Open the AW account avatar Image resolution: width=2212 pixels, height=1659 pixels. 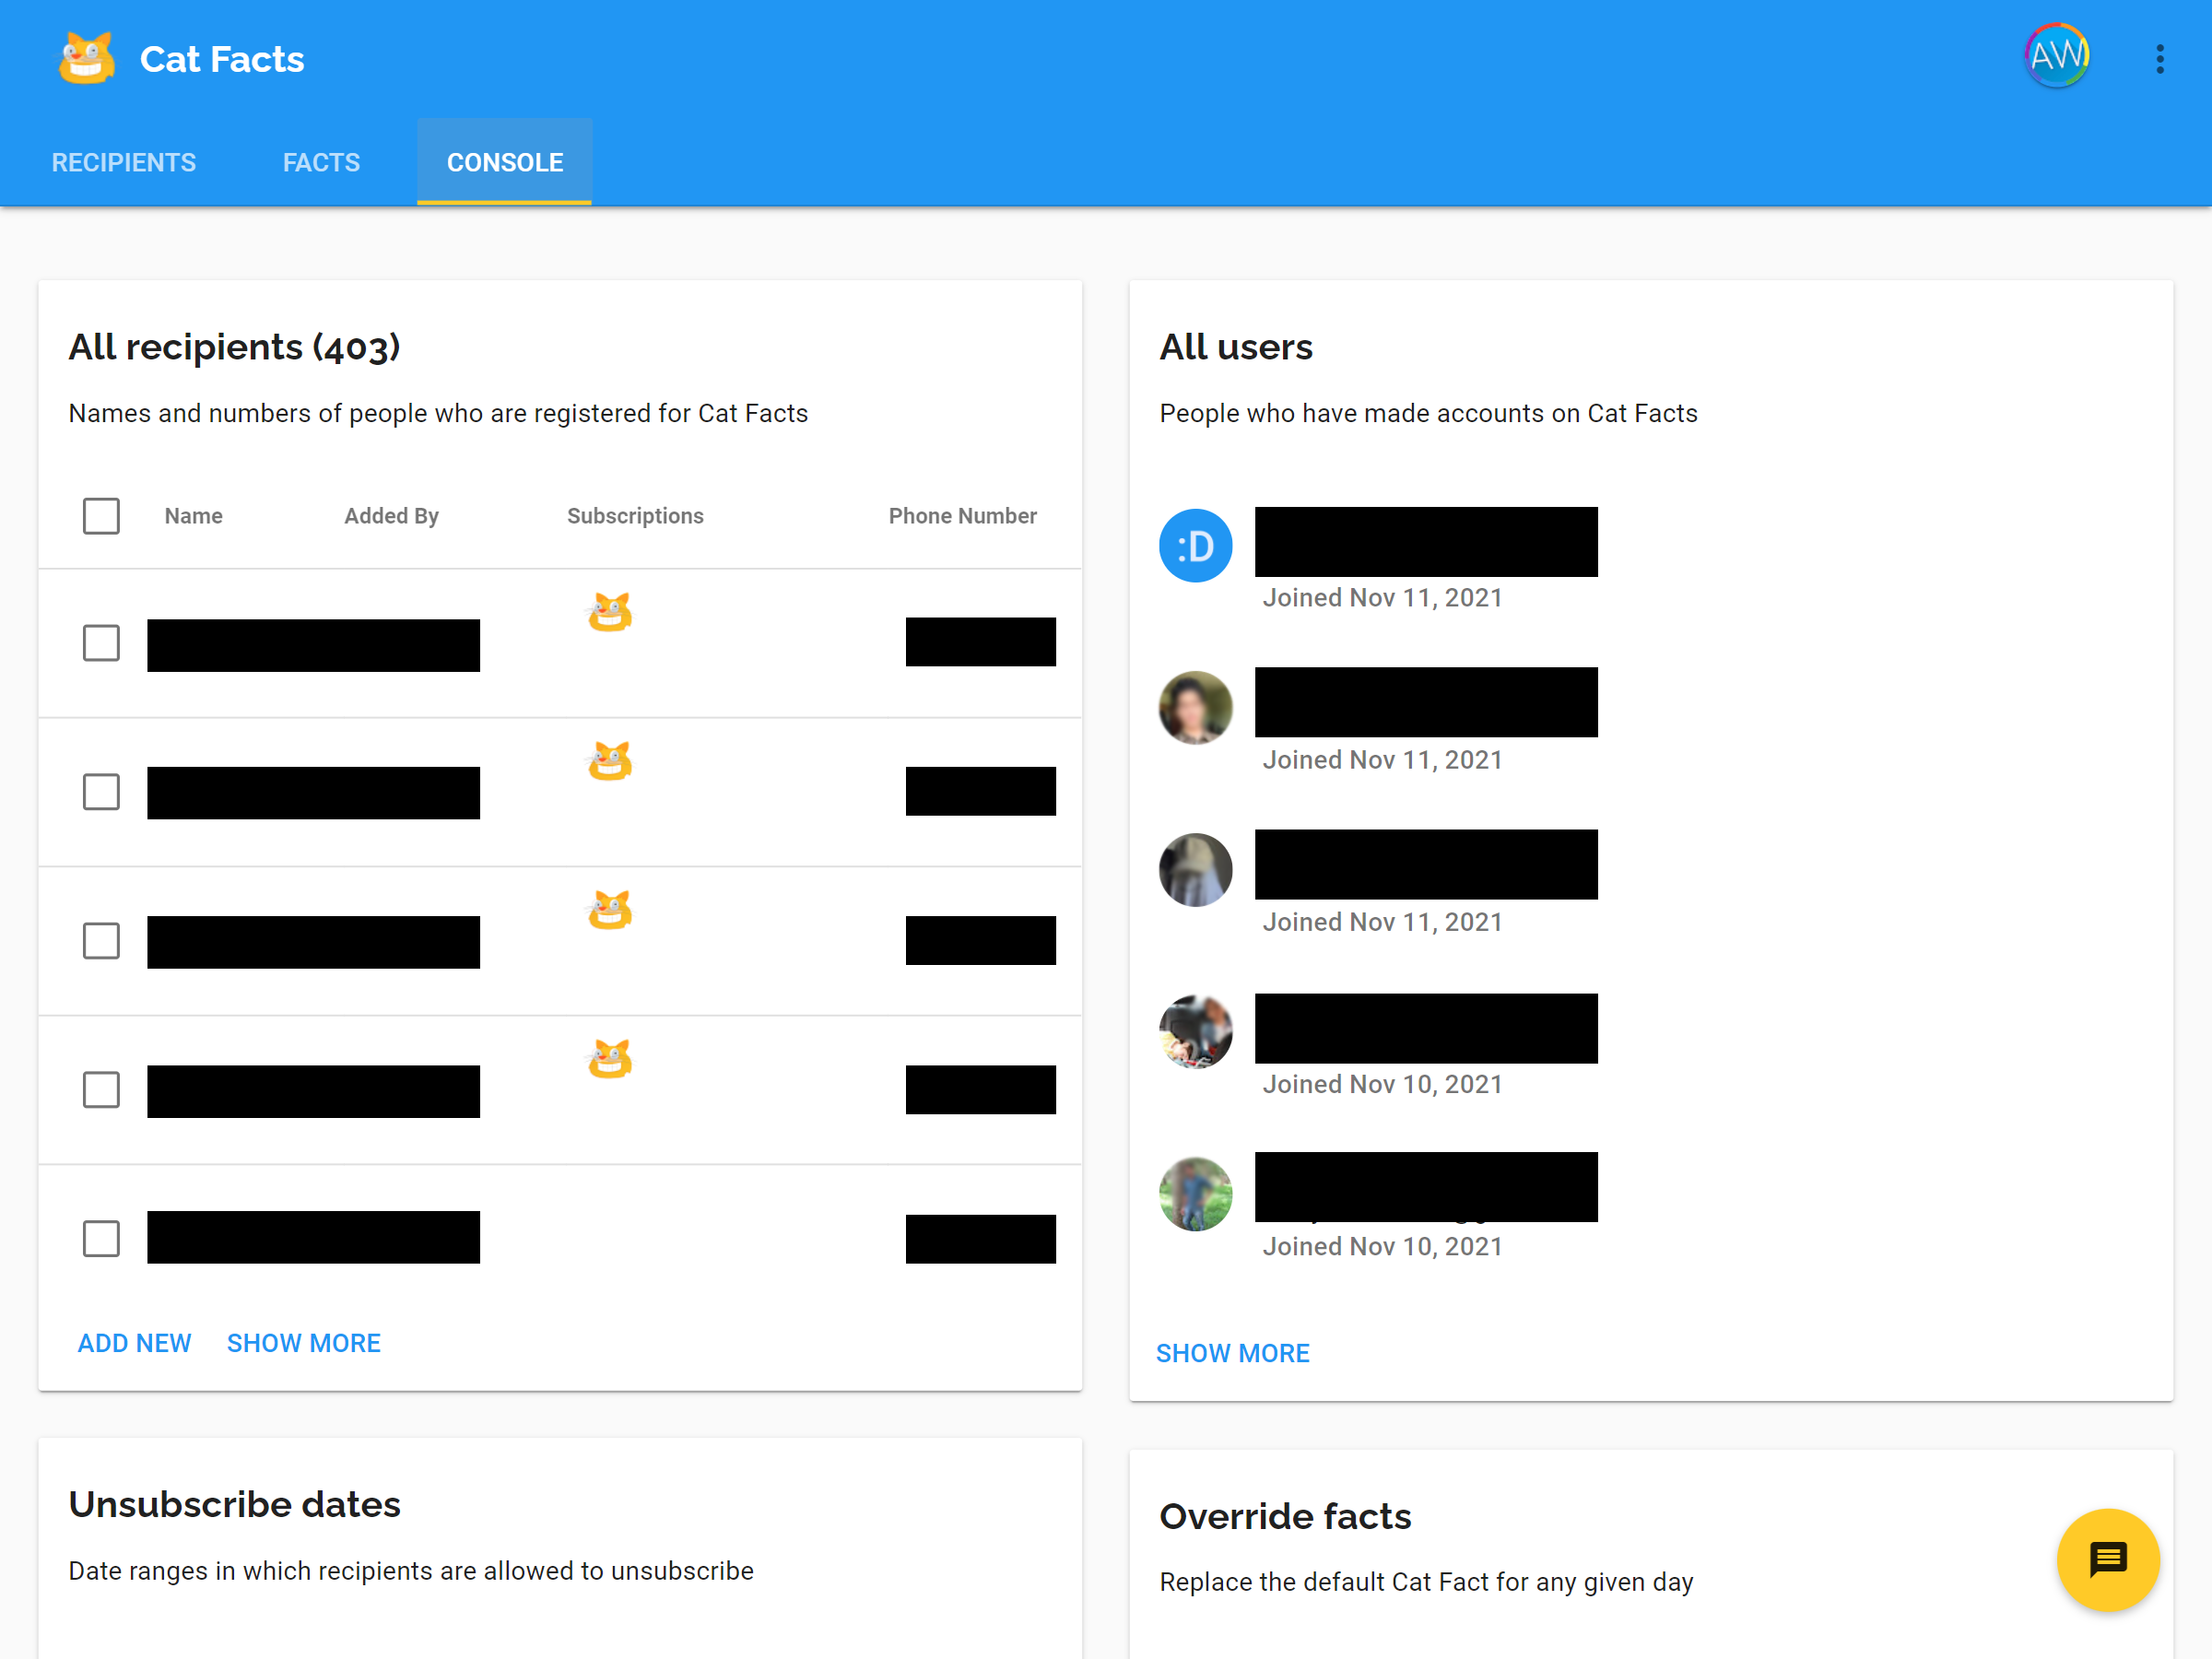(2056, 56)
